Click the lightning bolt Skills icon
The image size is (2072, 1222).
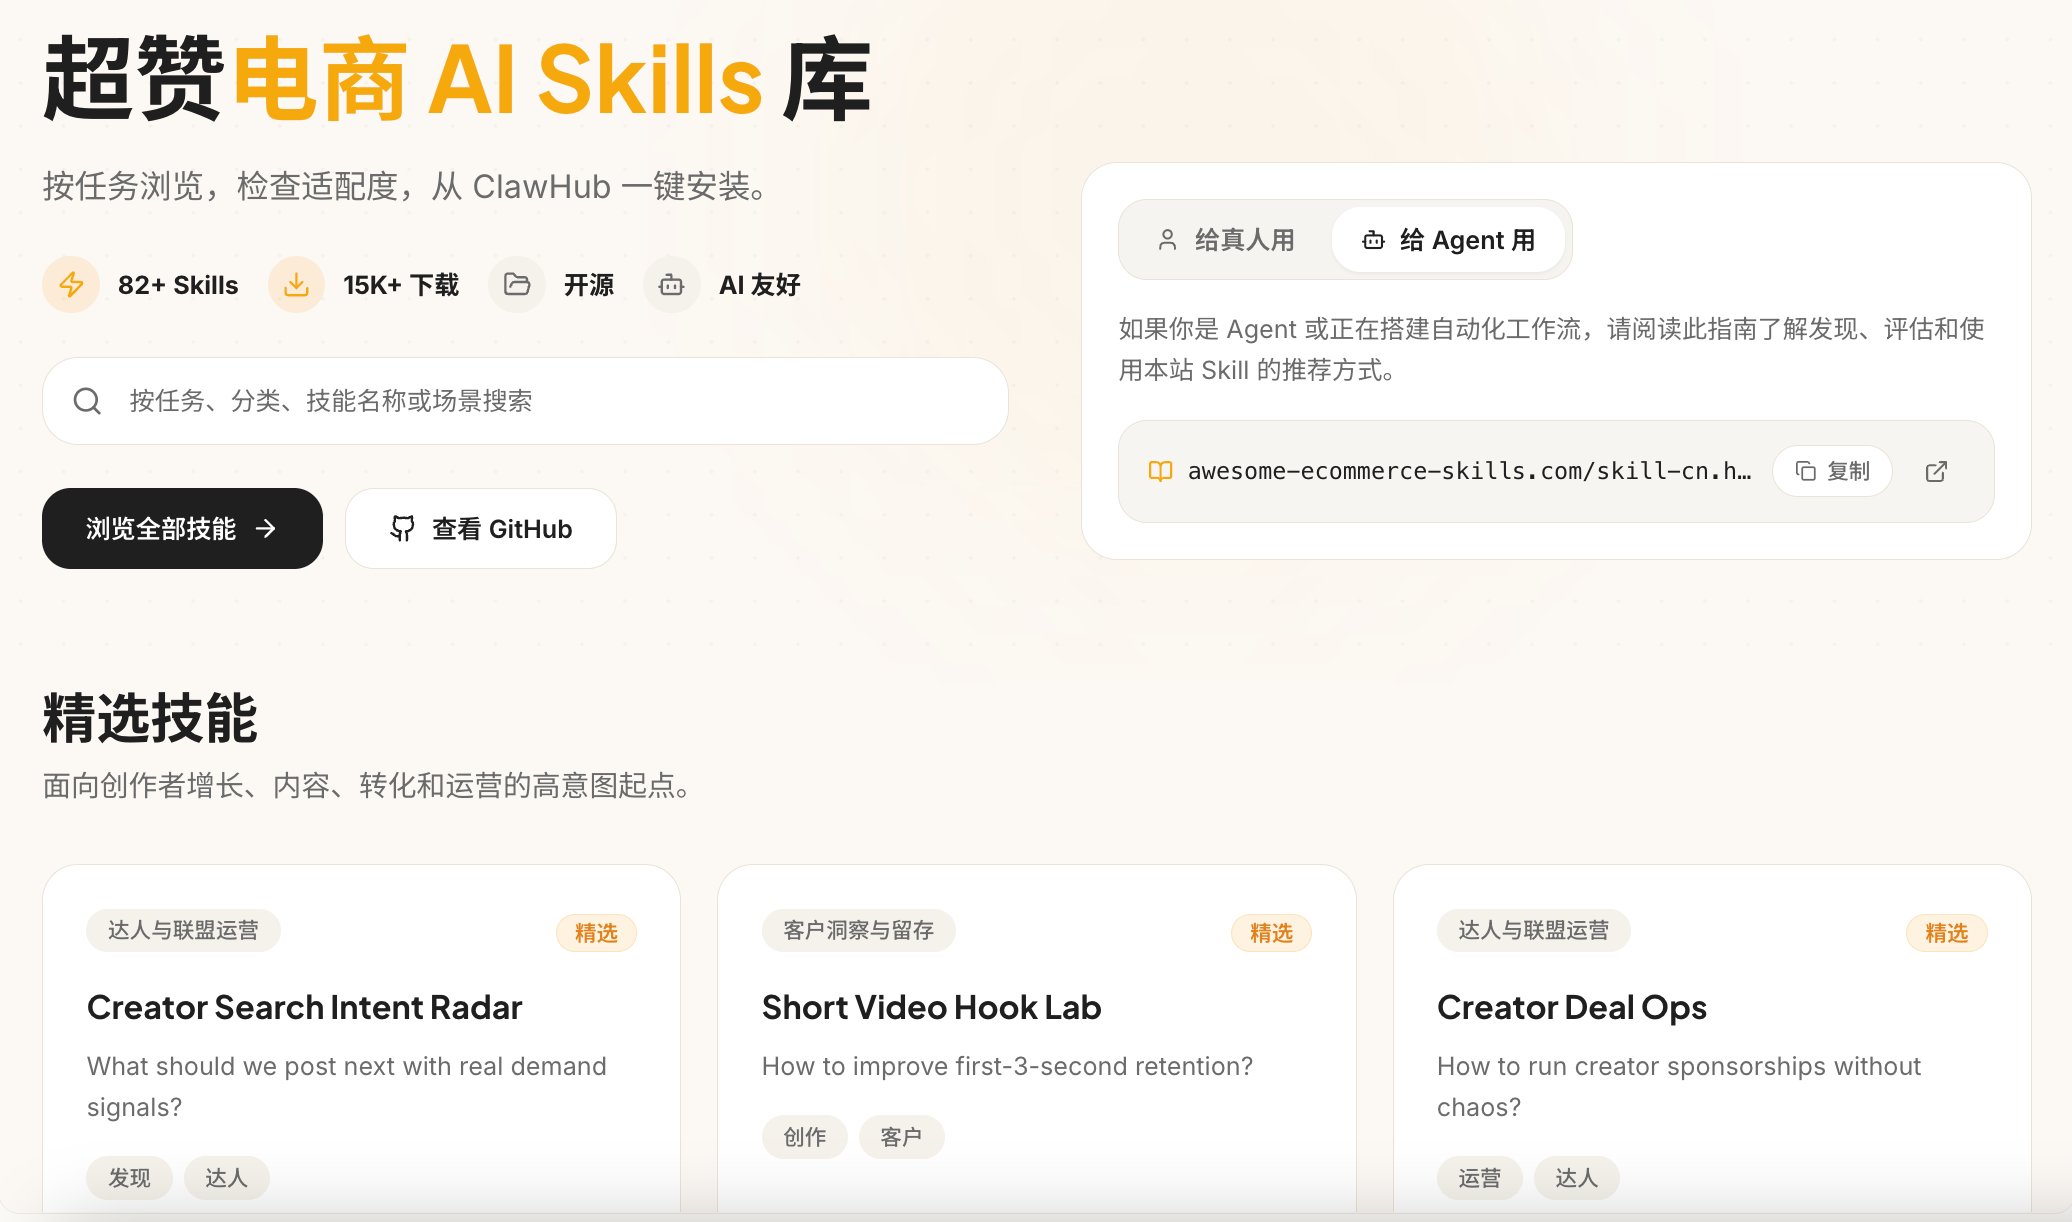pos(71,285)
